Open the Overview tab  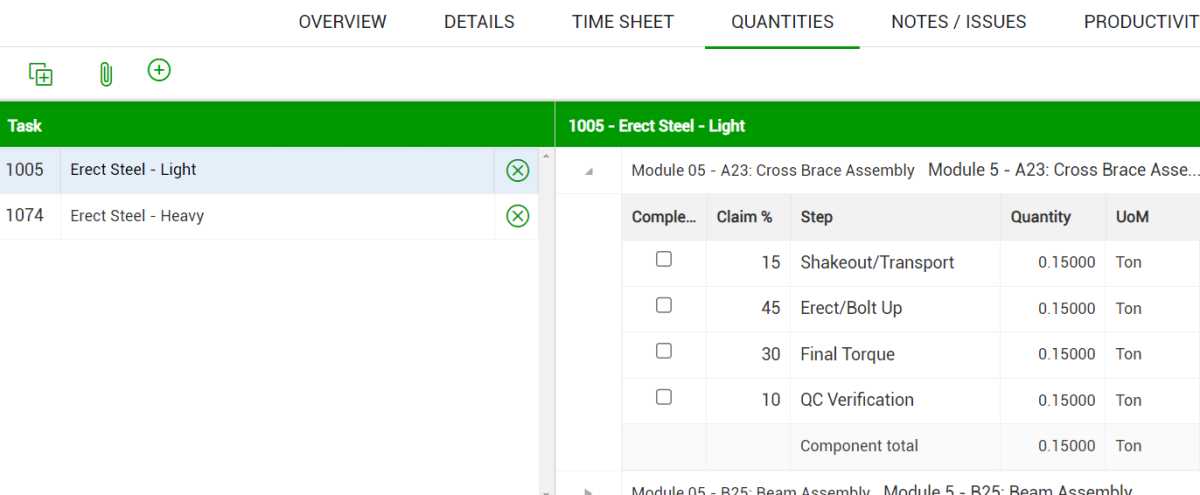342,22
